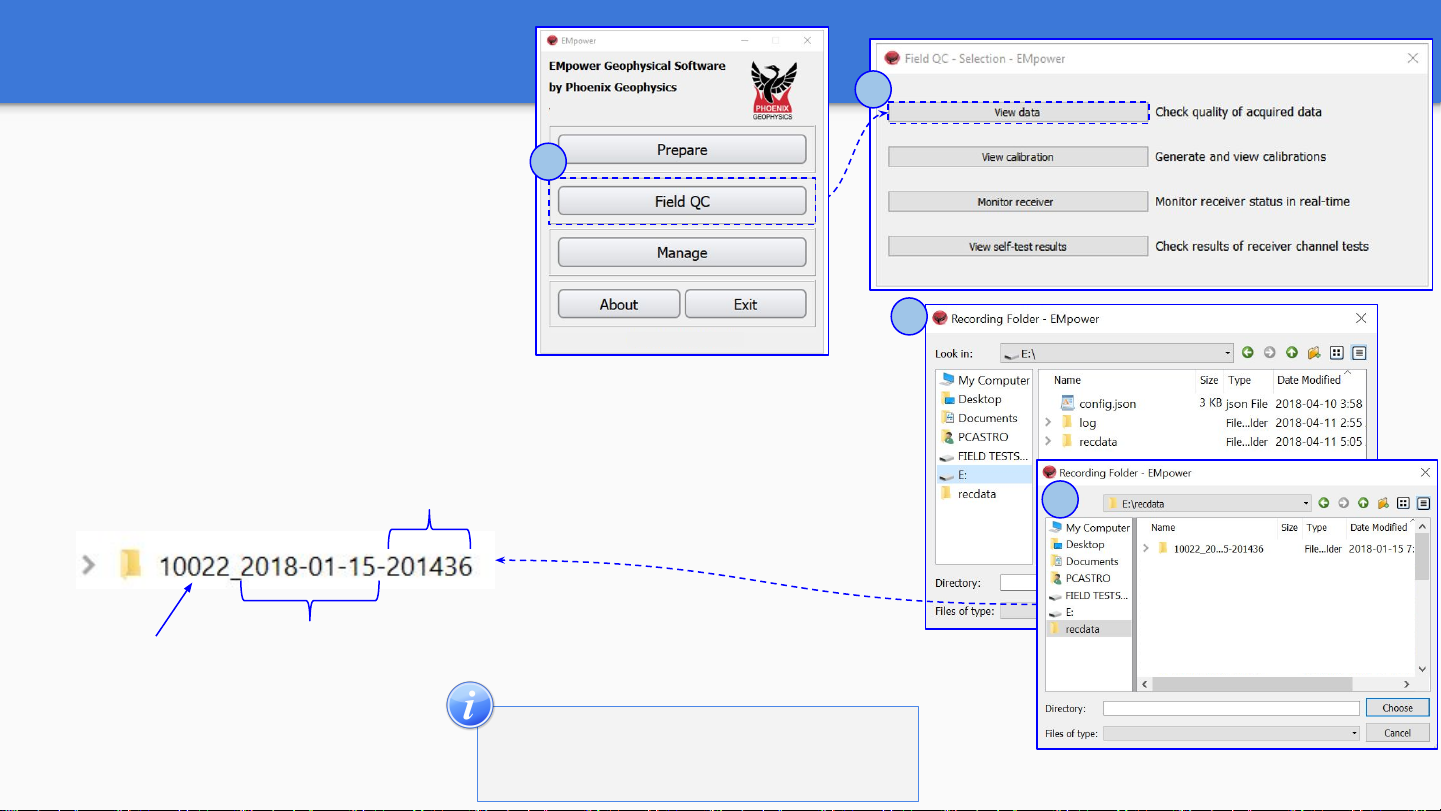The height and width of the screenshot is (811, 1441).
Task: Select FIELD TESTS drive in E:\recdata dialog sidebar
Action: coord(1089,596)
